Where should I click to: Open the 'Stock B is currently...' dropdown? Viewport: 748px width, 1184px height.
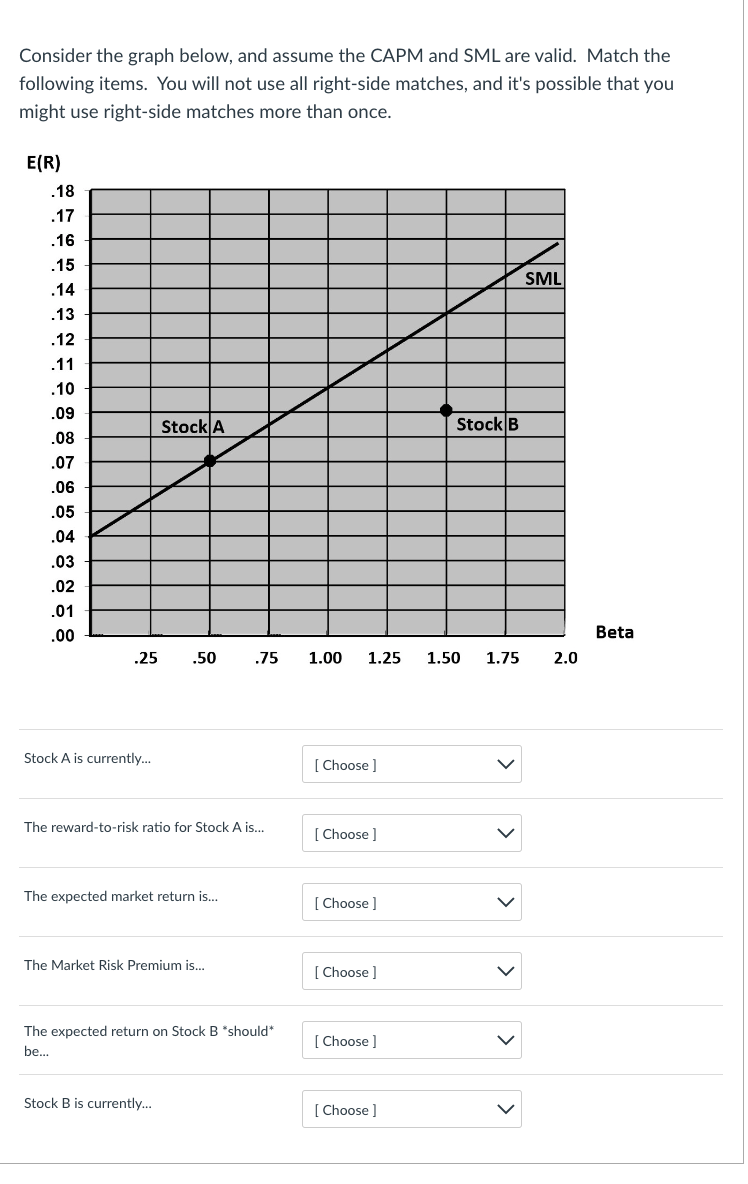point(411,1109)
